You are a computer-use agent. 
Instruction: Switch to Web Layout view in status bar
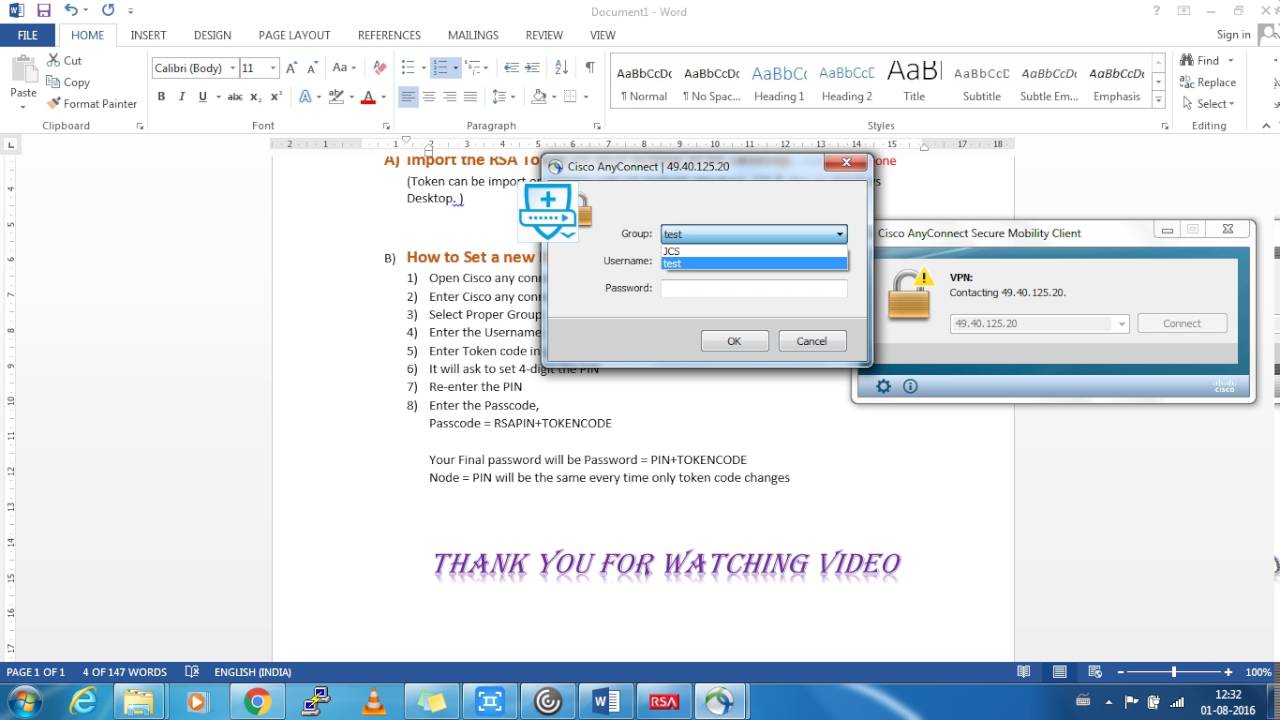pyautogui.click(x=1097, y=672)
